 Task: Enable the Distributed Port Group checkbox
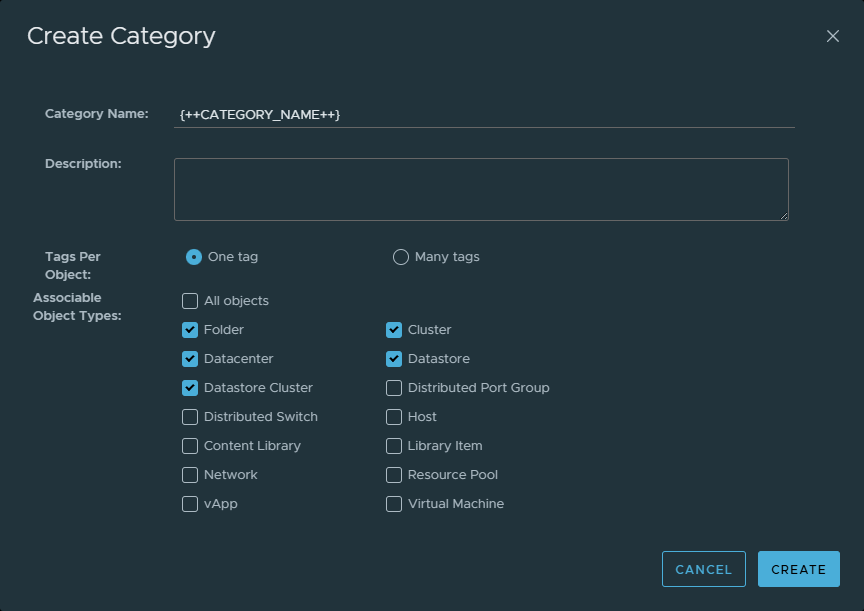[394, 388]
